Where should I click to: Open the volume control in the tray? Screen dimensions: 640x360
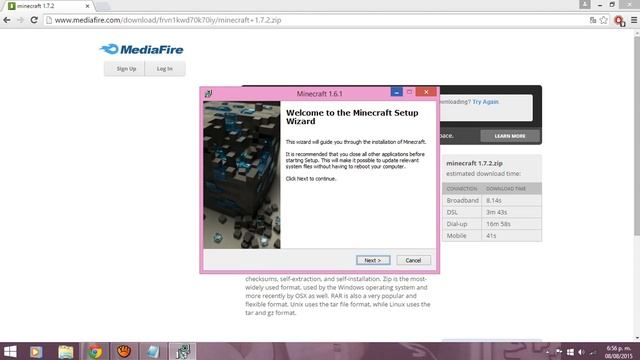click(582, 352)
